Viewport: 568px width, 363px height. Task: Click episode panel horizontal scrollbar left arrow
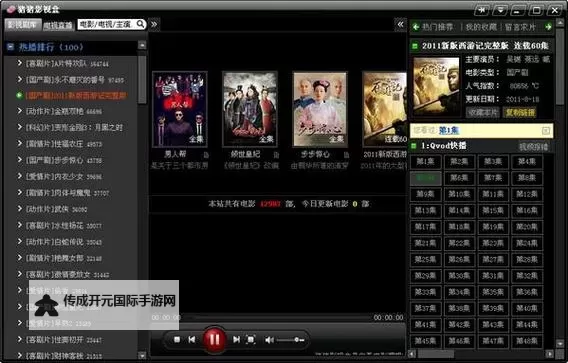click(x=413, y=354)
